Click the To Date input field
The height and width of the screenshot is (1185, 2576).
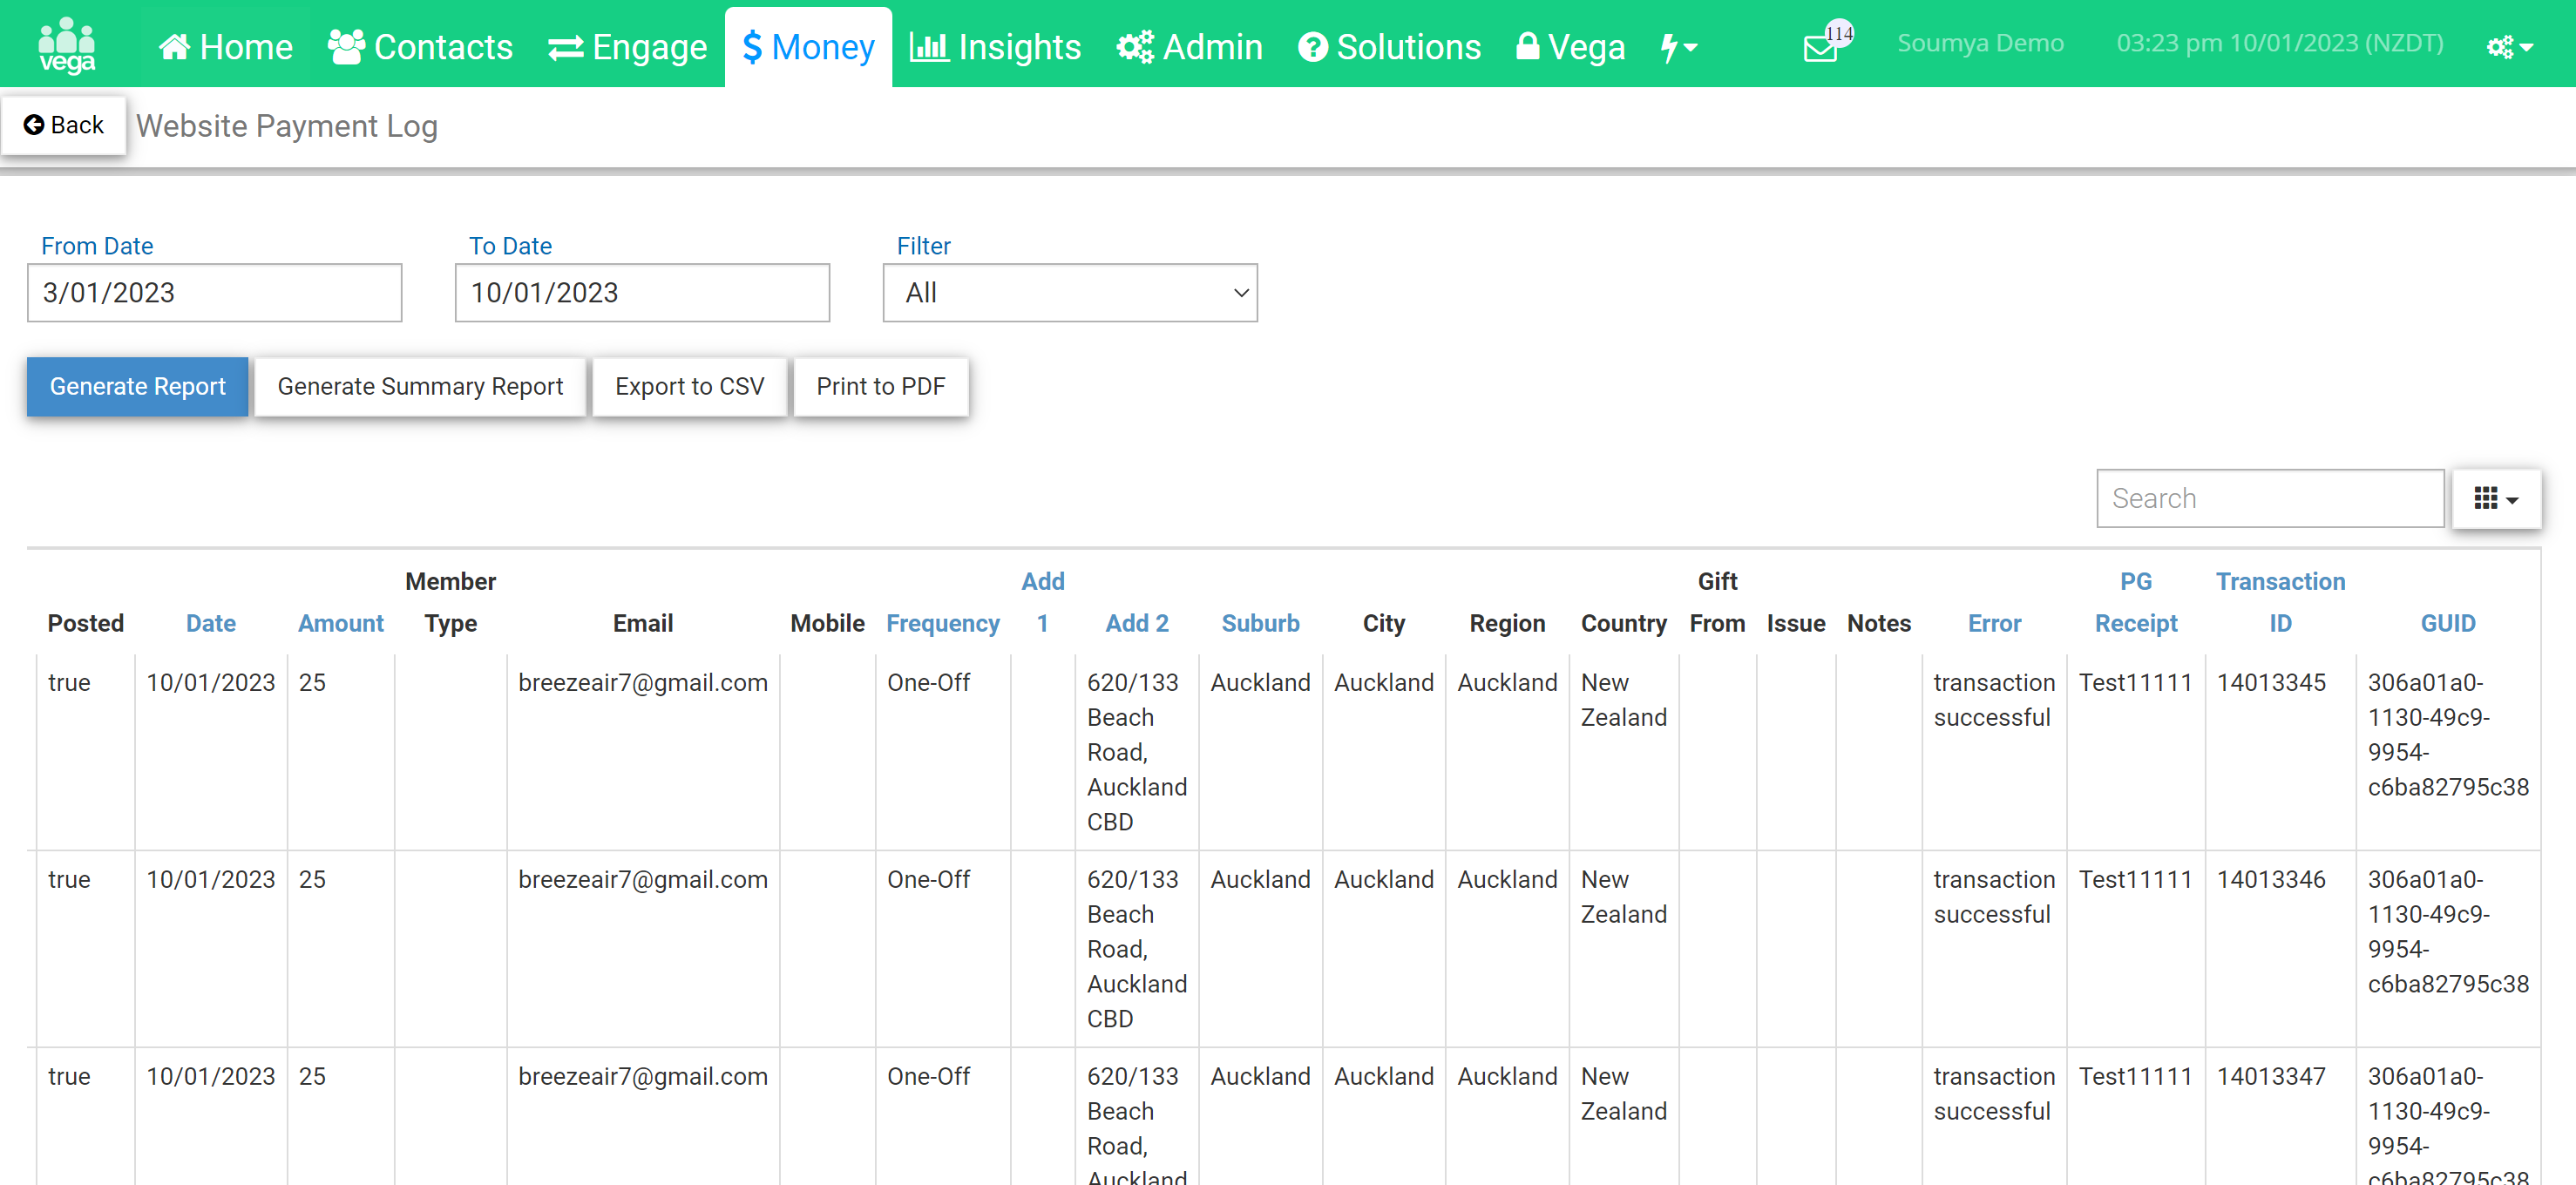tap(642, 293)
